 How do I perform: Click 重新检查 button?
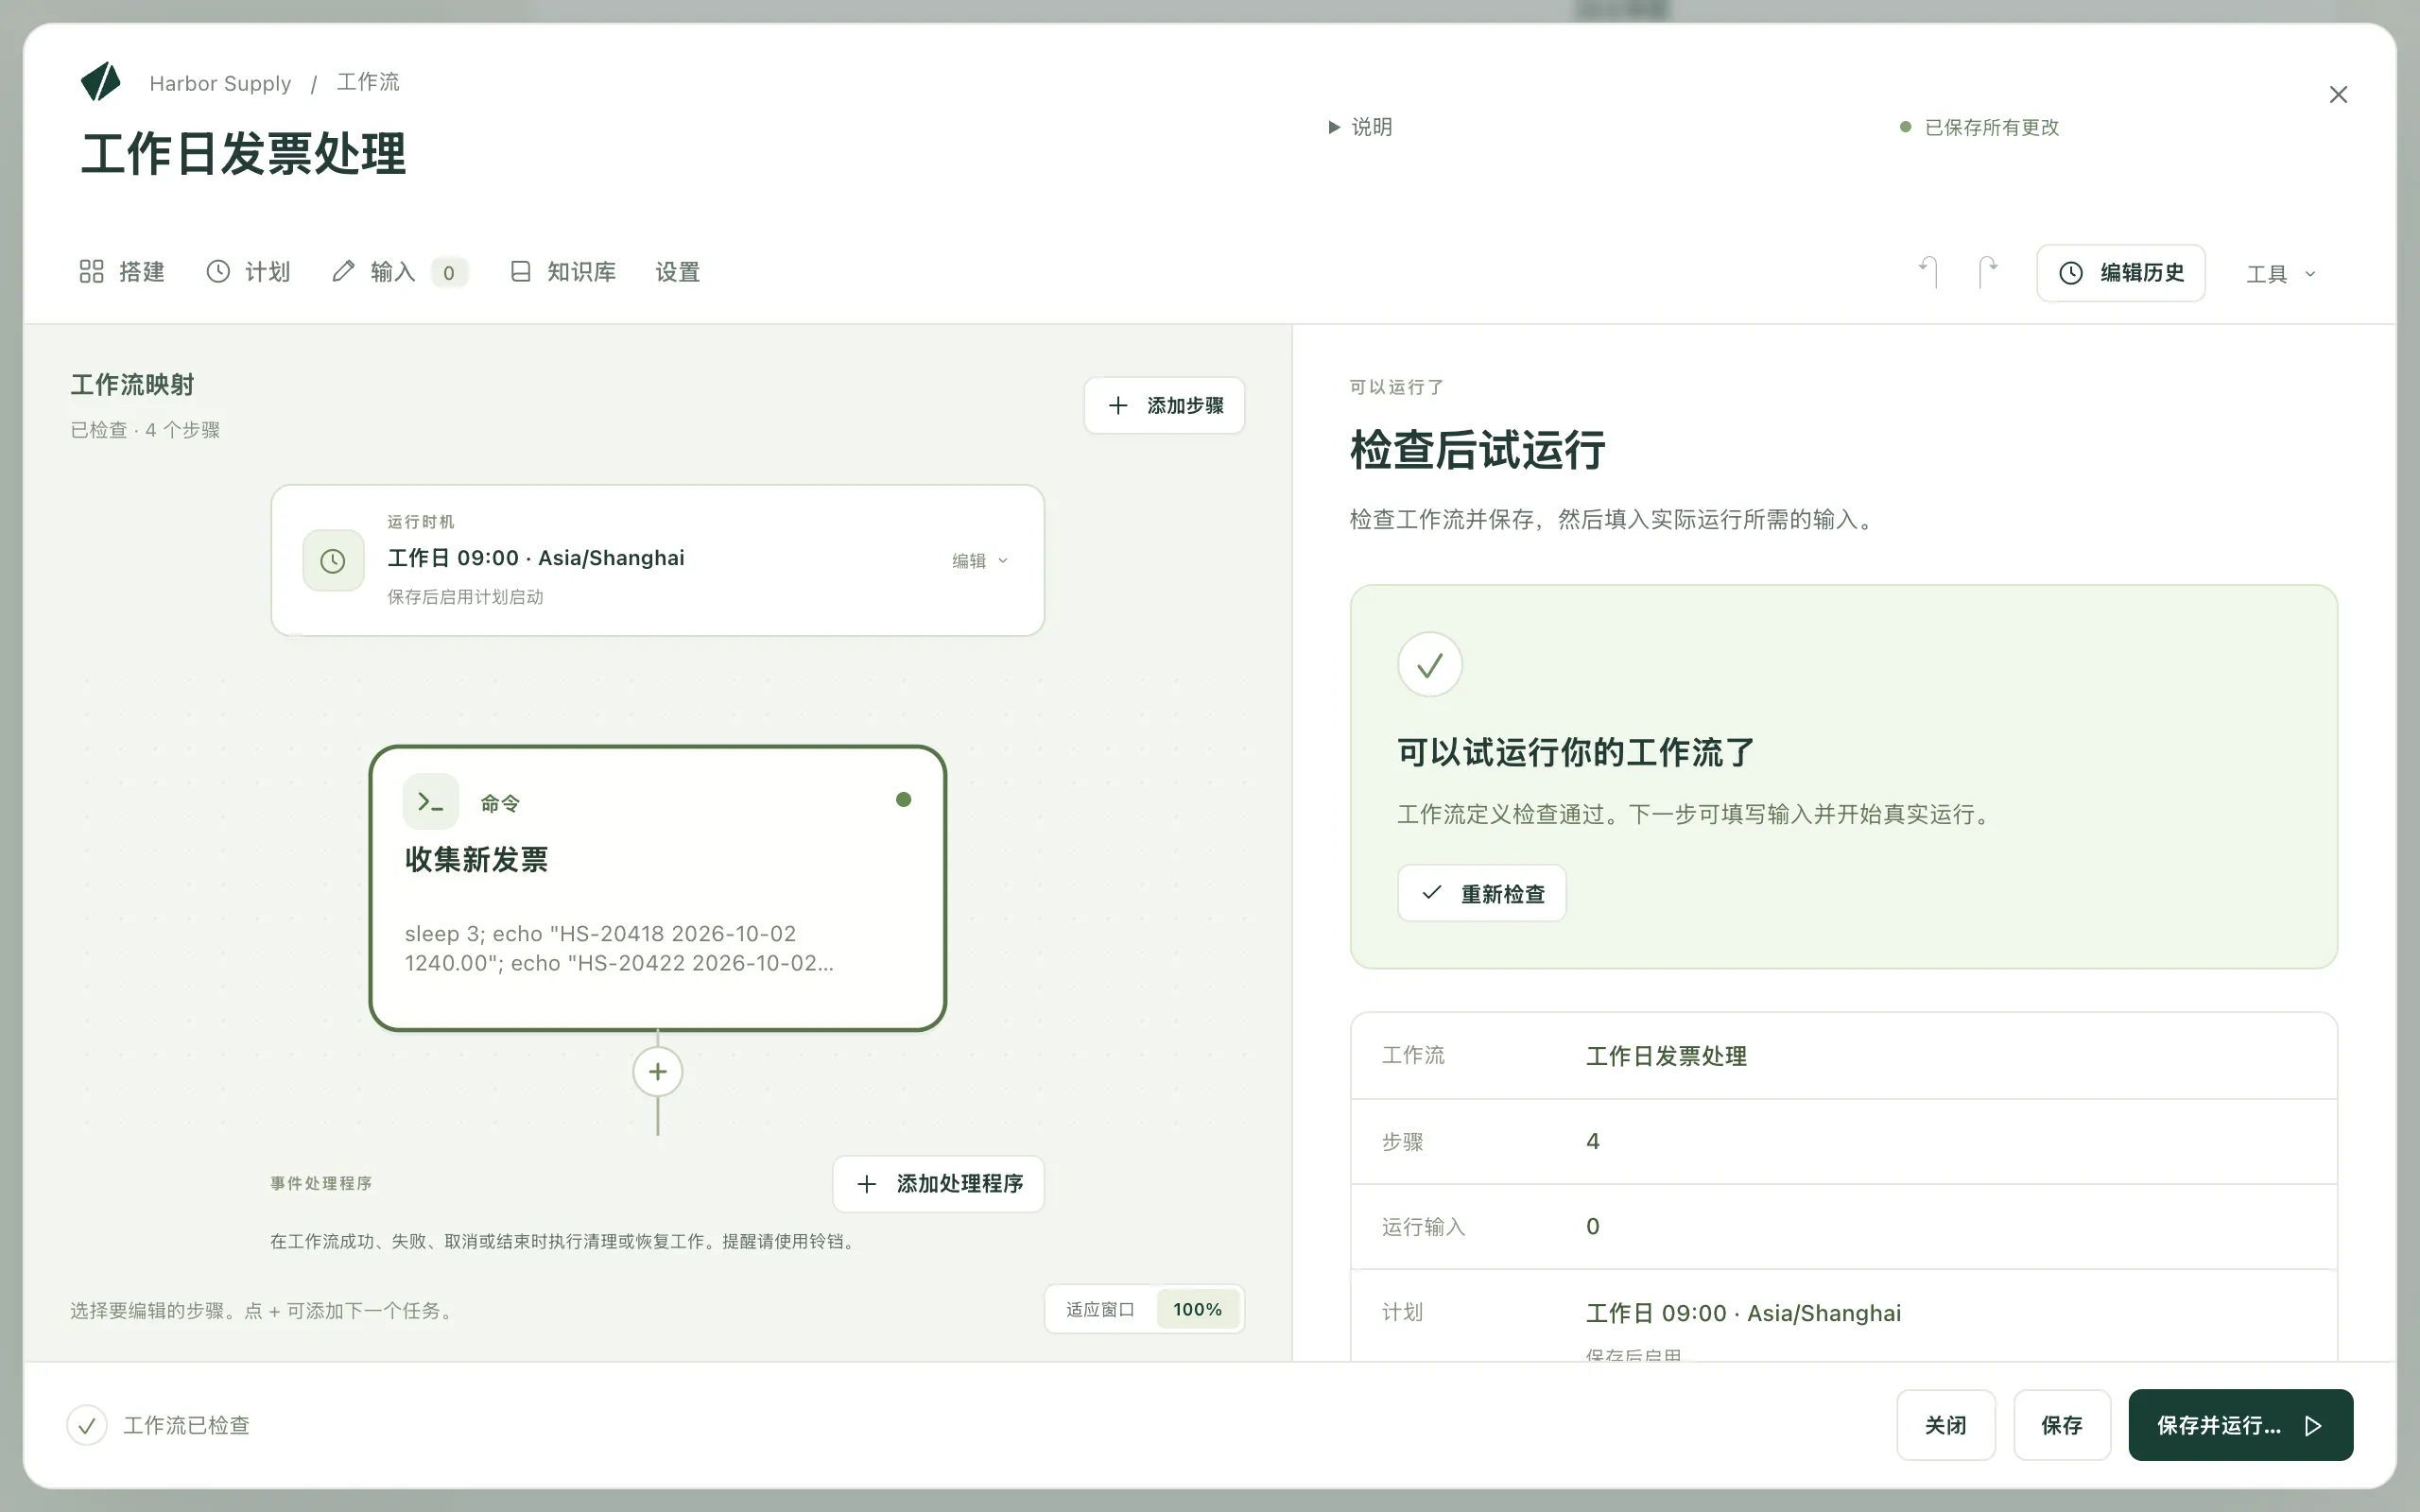pyautogui.click(x=1482, y=893)
